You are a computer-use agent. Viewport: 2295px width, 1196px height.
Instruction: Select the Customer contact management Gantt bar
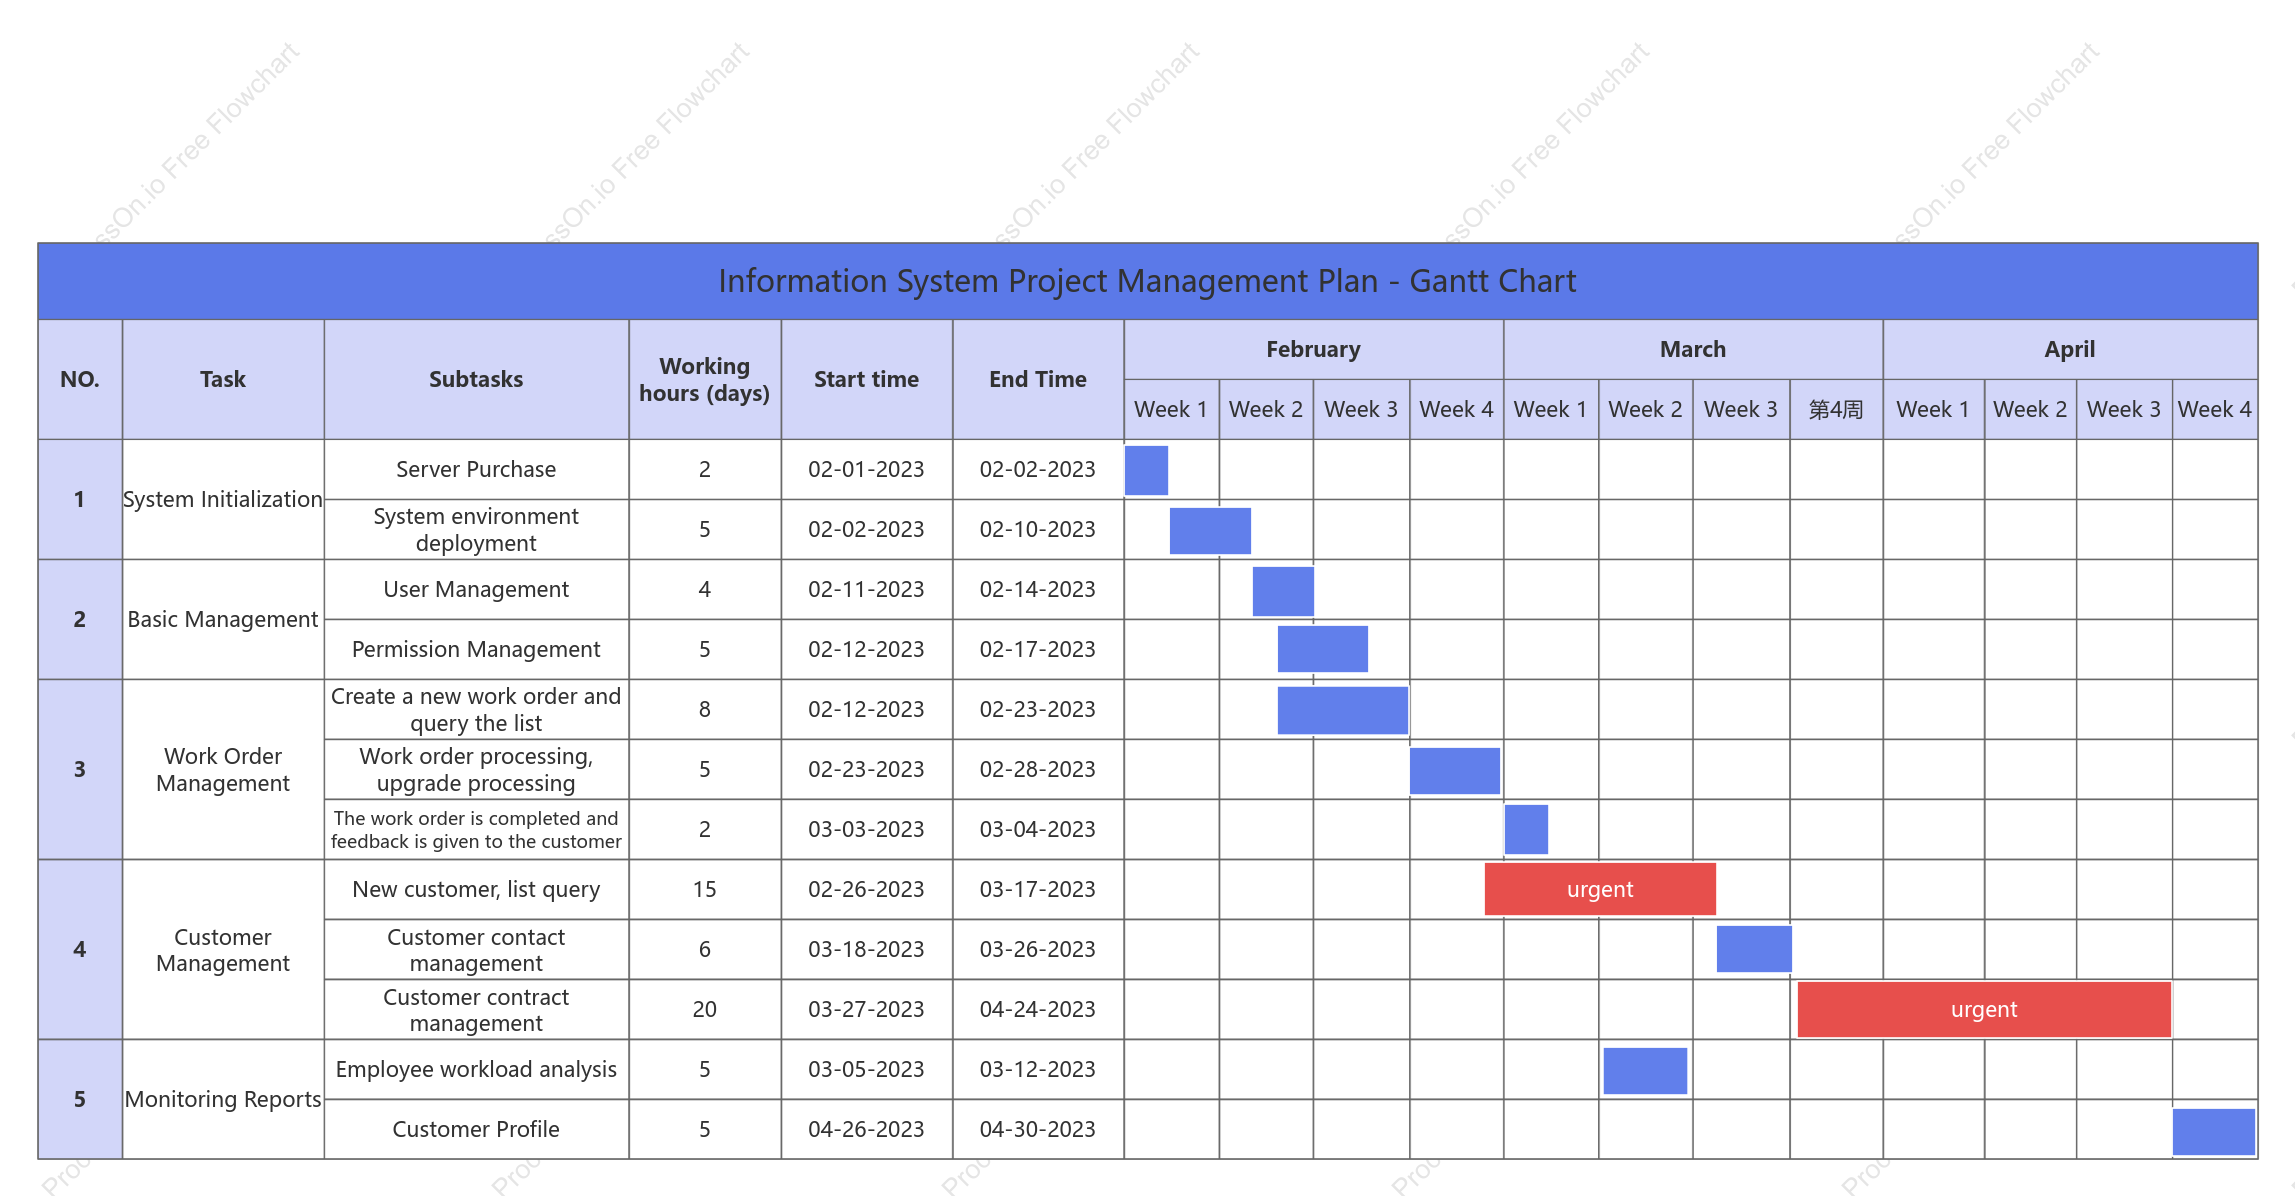click(1754, 949)
